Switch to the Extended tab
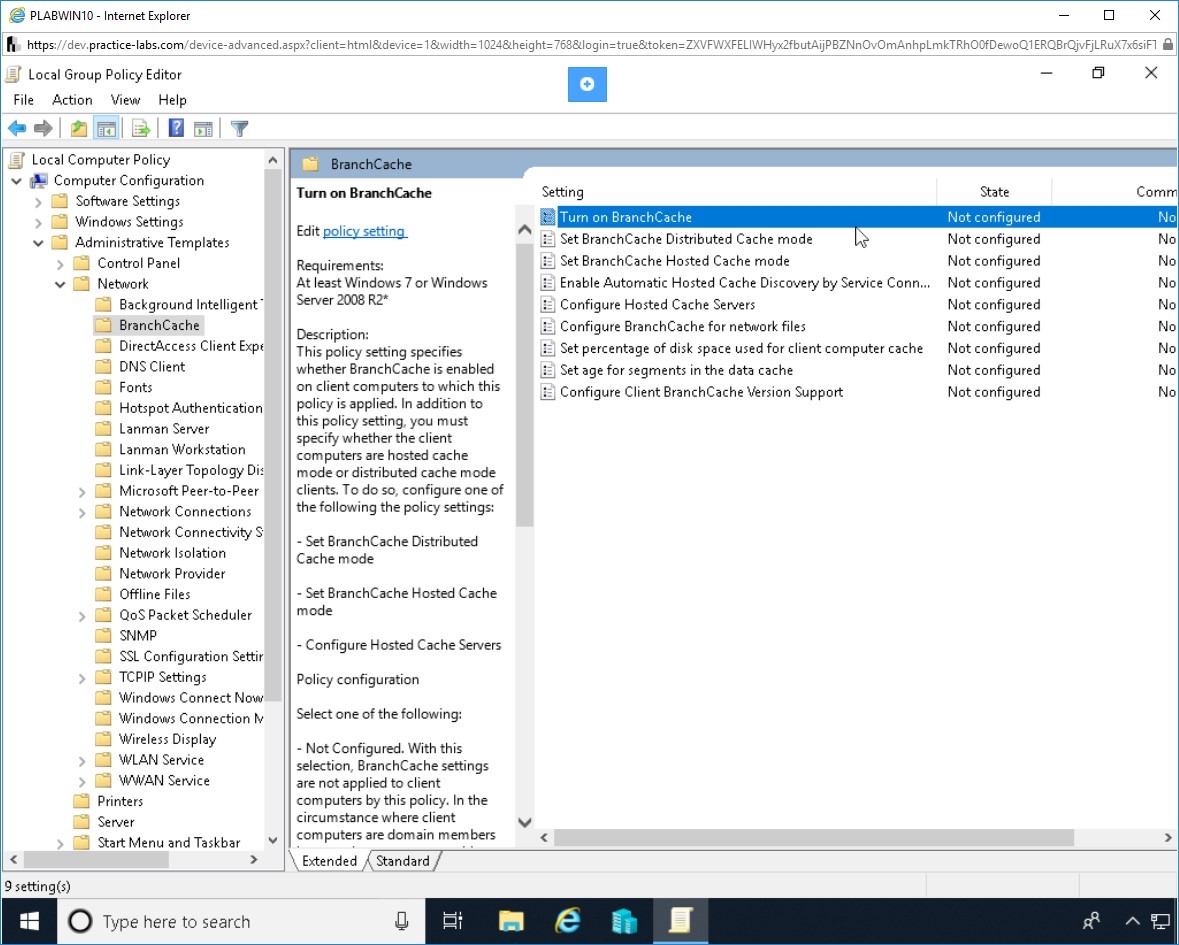Screen dimensions: 1179x945 click(x=329, y=861)
